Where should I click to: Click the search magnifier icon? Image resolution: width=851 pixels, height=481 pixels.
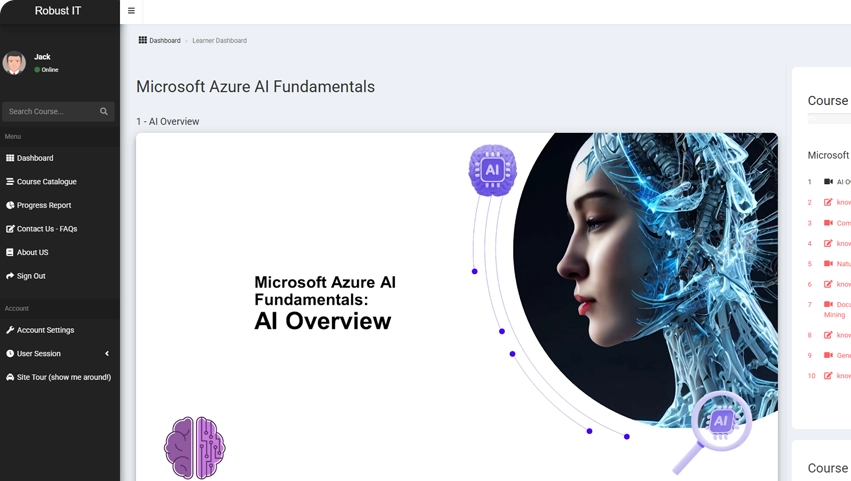[x=104, y=111]
